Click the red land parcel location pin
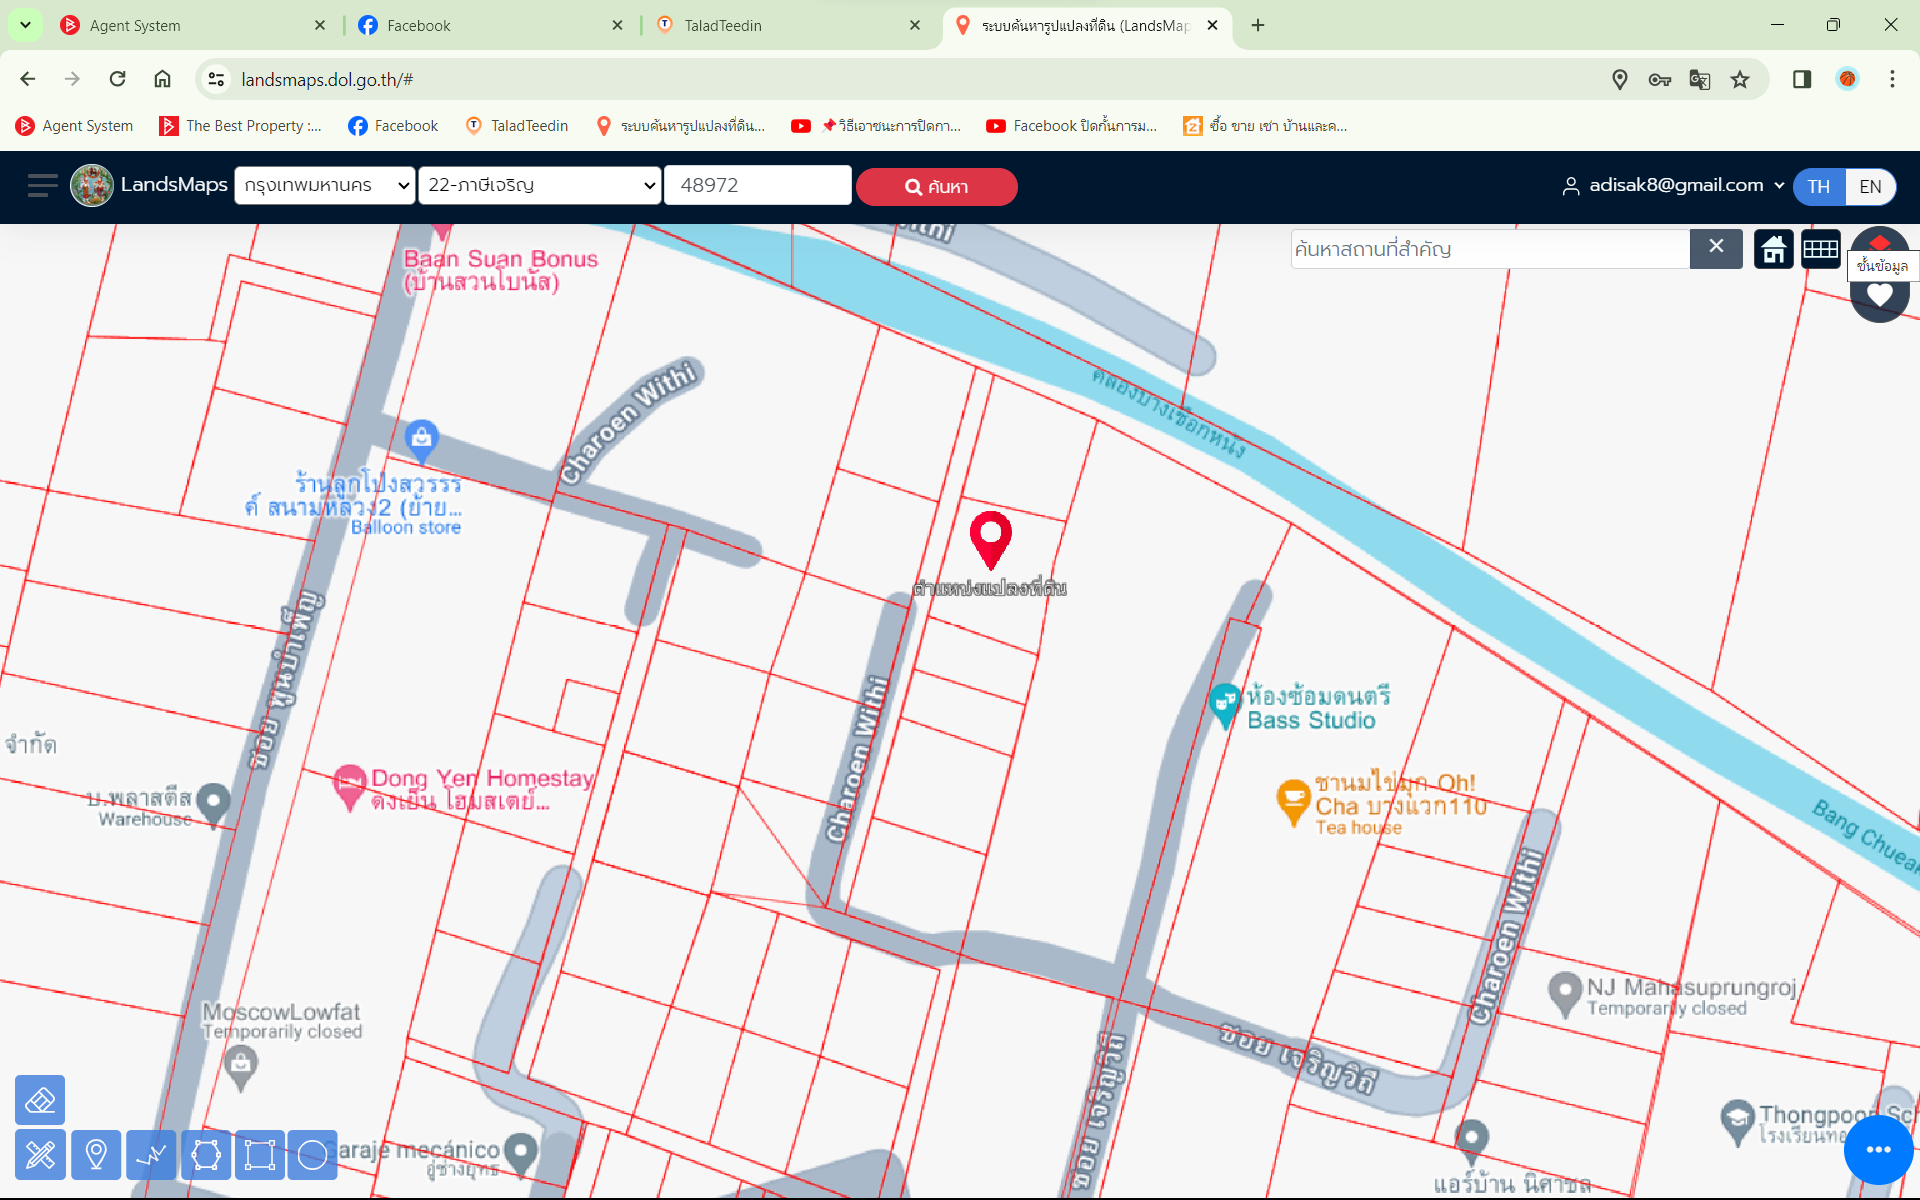The width and height of the screenshot is (1920, 1200). (x=991, y=539)
